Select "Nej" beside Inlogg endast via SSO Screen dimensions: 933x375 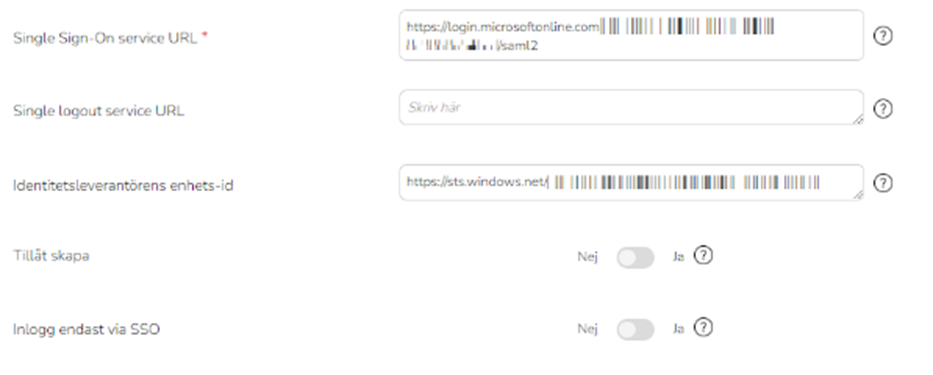(x=587, y=329)
